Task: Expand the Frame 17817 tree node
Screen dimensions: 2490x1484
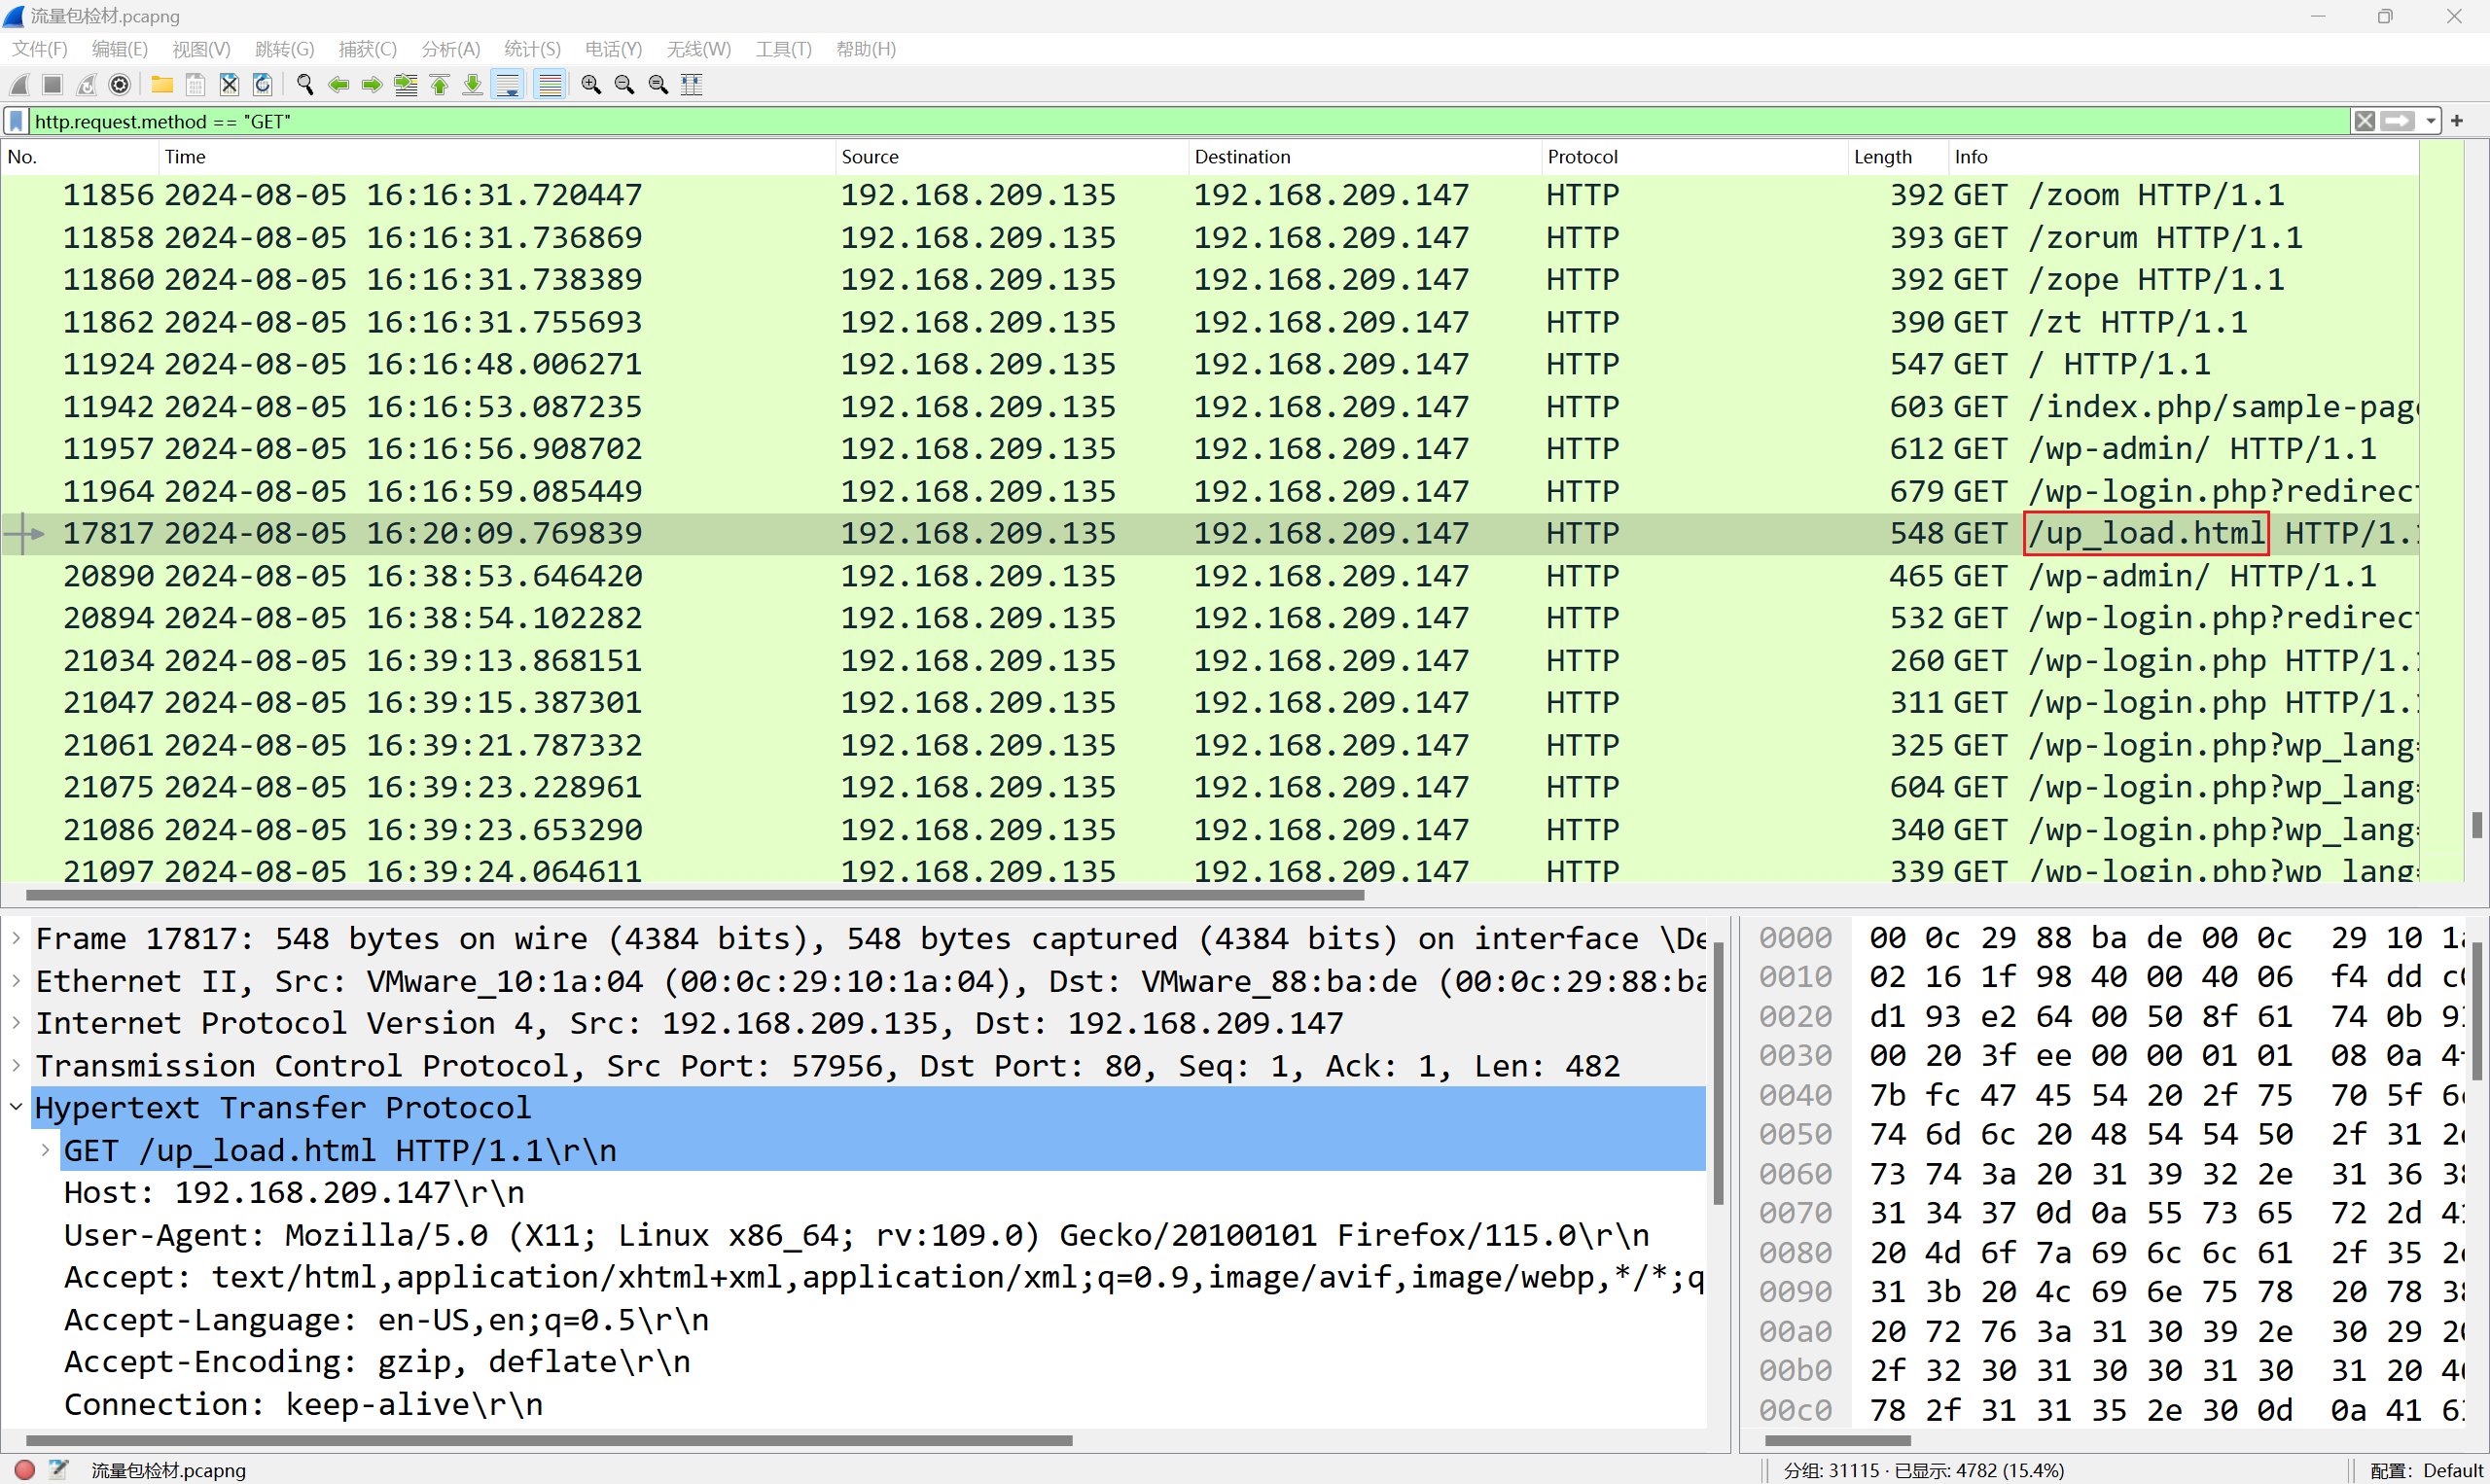Action: click(x=16, y=938)
